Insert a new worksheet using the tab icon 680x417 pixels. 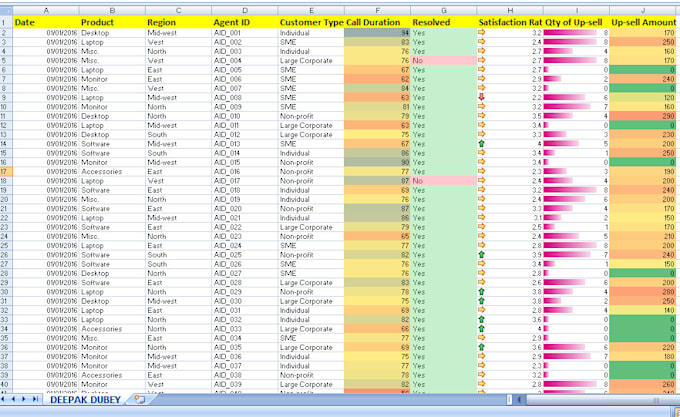pyautogui.click(x=139, y=399)
